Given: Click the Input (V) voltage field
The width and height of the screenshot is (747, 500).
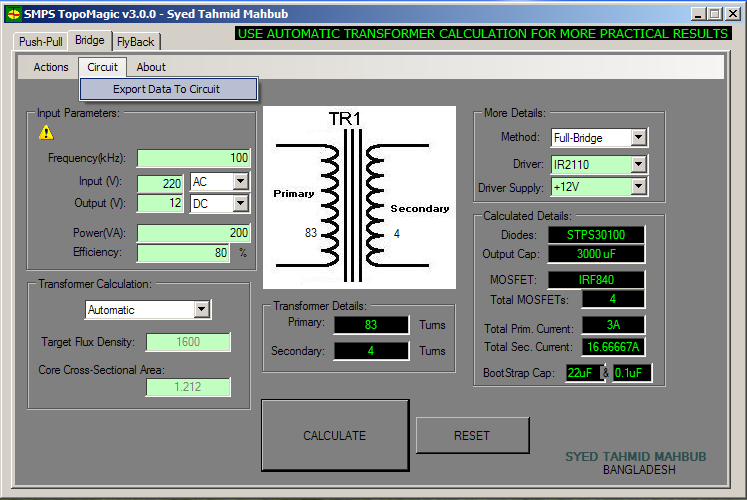Looking at the screenshot, I should pos(160,182).
